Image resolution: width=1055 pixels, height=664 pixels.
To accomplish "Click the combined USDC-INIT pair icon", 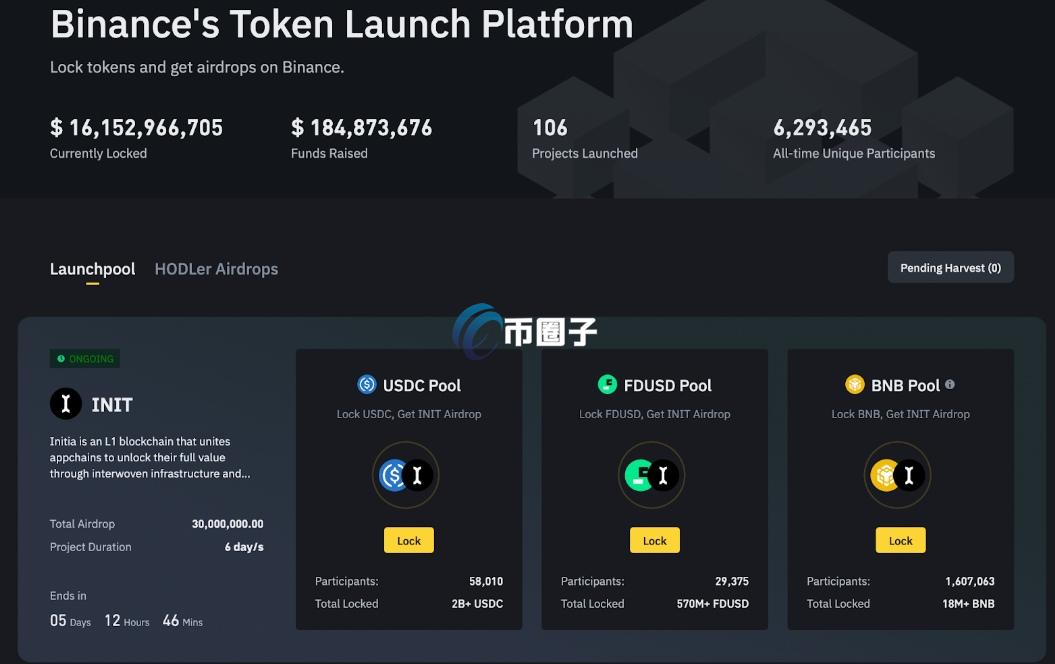I will click(408, 475).
